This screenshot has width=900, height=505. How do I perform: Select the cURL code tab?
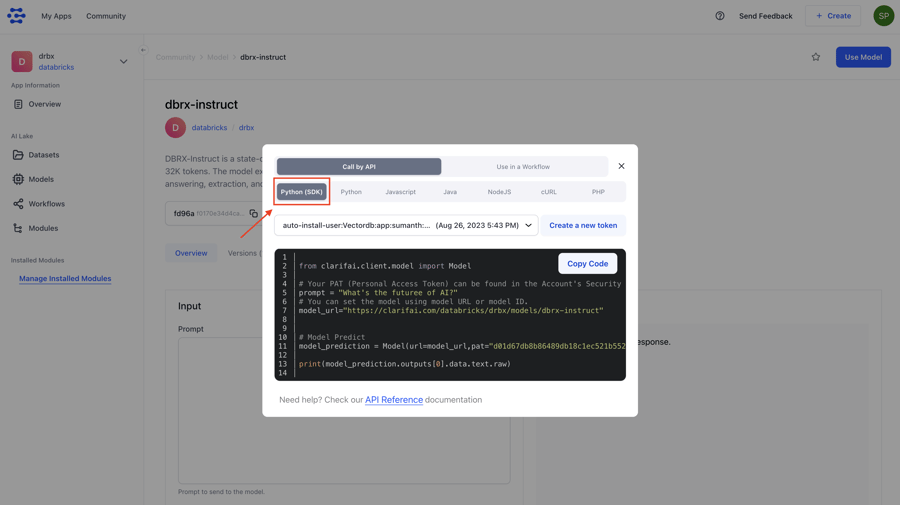pyautogui.click(x=549, y=192)
